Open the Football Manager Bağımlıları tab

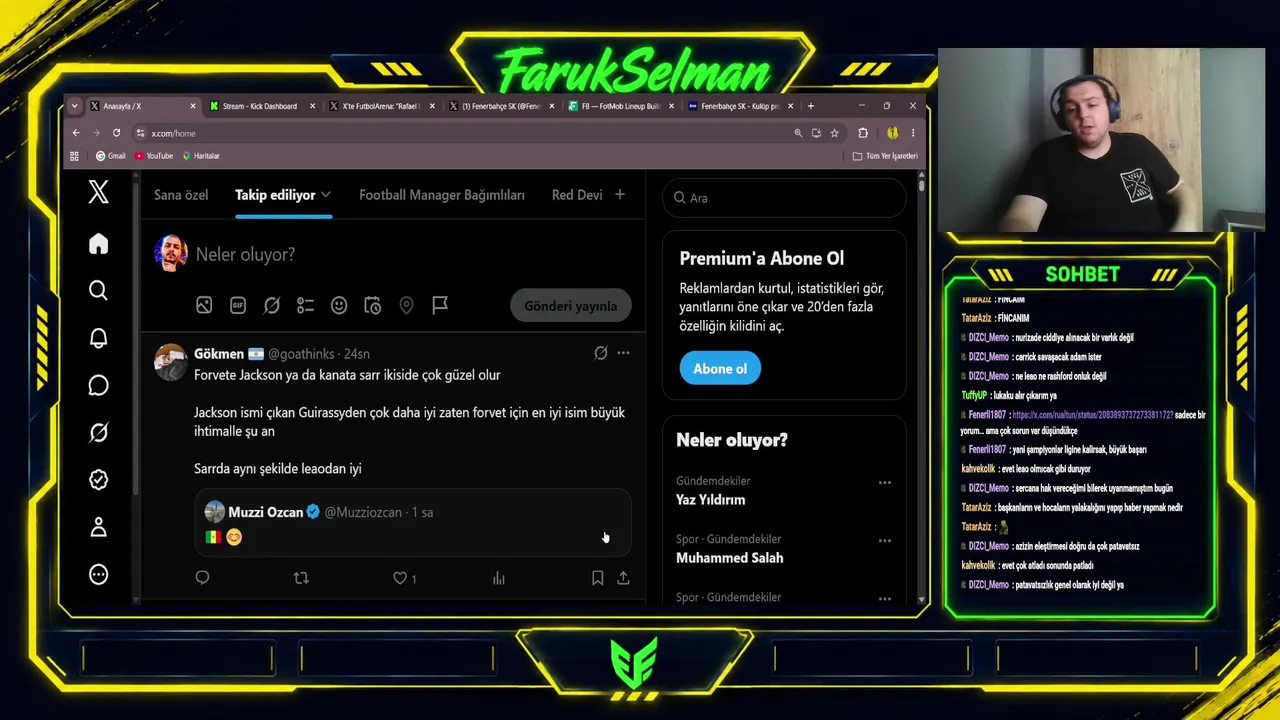[442, 195]
